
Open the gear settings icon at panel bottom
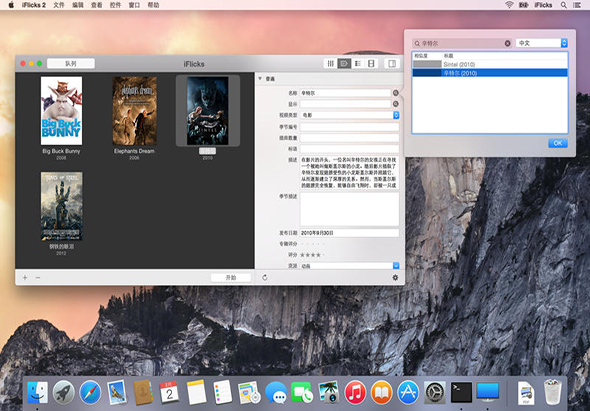point(395,277)
